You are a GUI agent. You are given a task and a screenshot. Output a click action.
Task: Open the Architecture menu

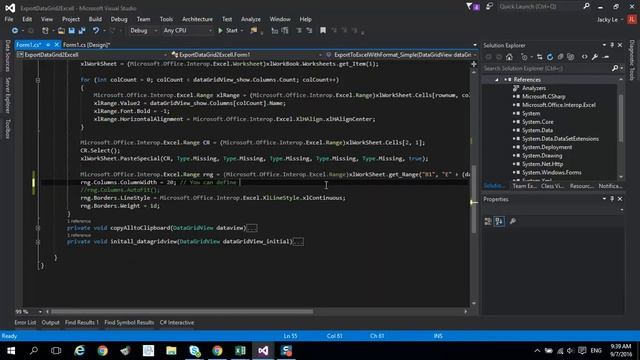pos(197,19)
